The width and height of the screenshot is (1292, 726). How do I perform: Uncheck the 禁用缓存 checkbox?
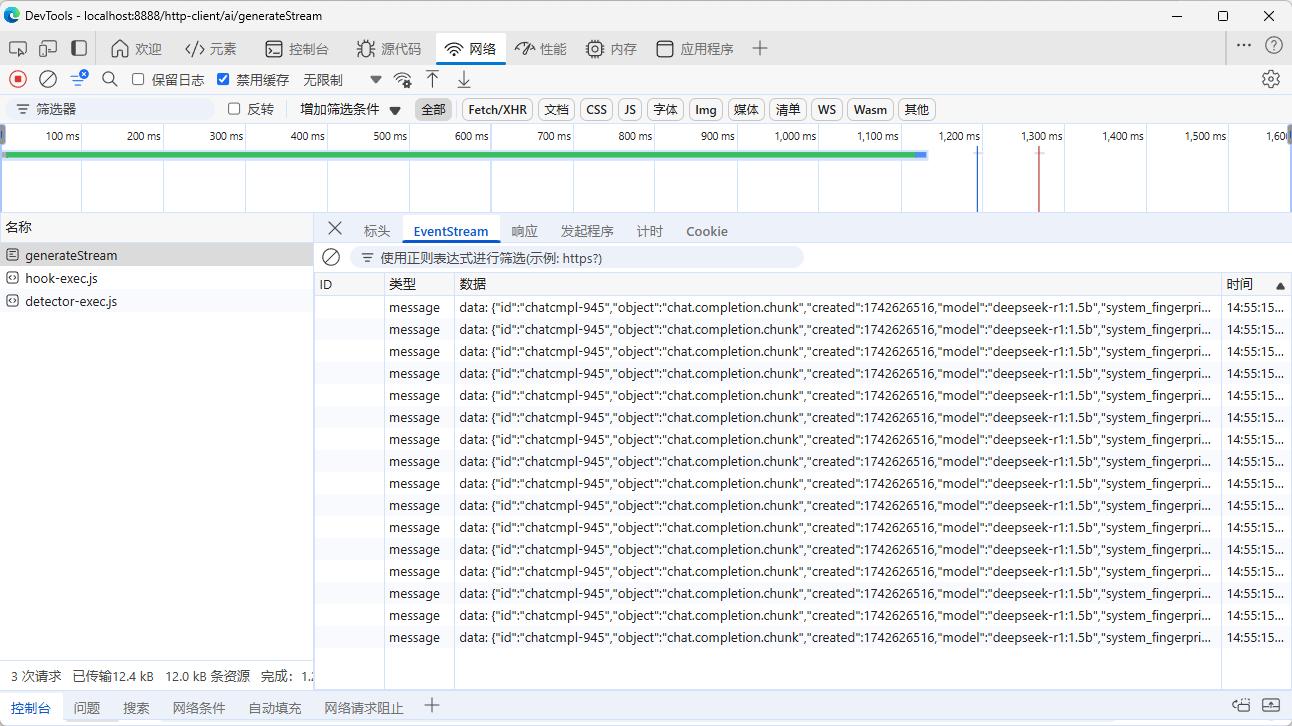pos(223,80)
